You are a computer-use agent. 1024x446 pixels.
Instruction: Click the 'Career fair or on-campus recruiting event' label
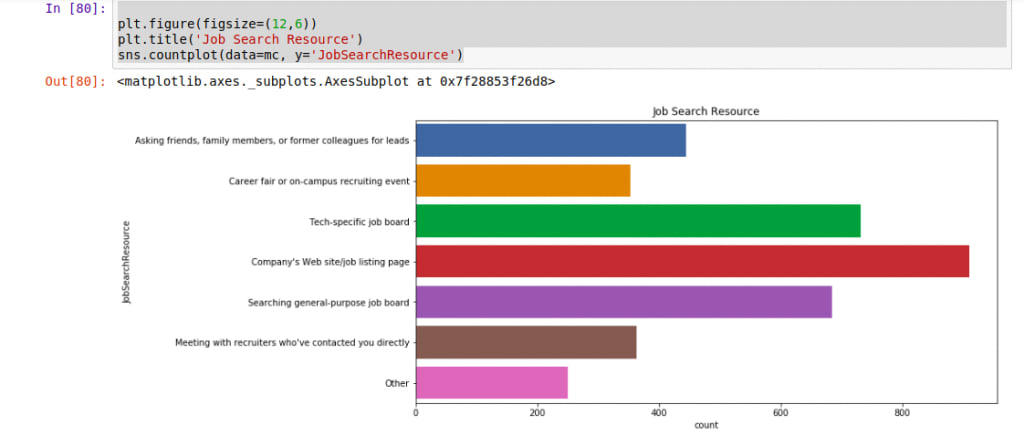(319, 181)
